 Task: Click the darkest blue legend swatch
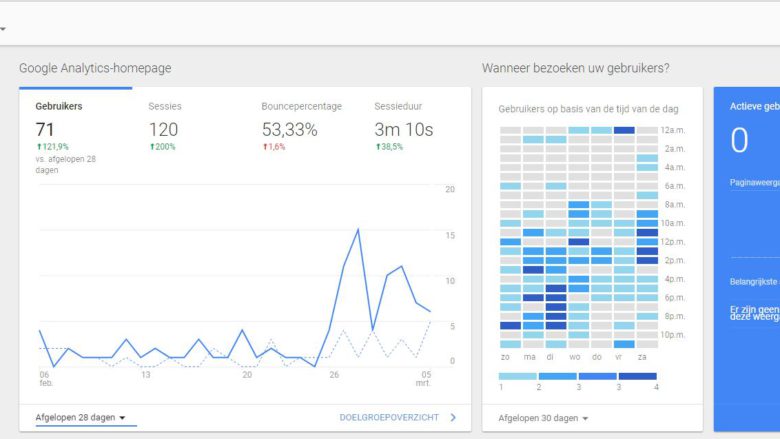coord(637,376)
